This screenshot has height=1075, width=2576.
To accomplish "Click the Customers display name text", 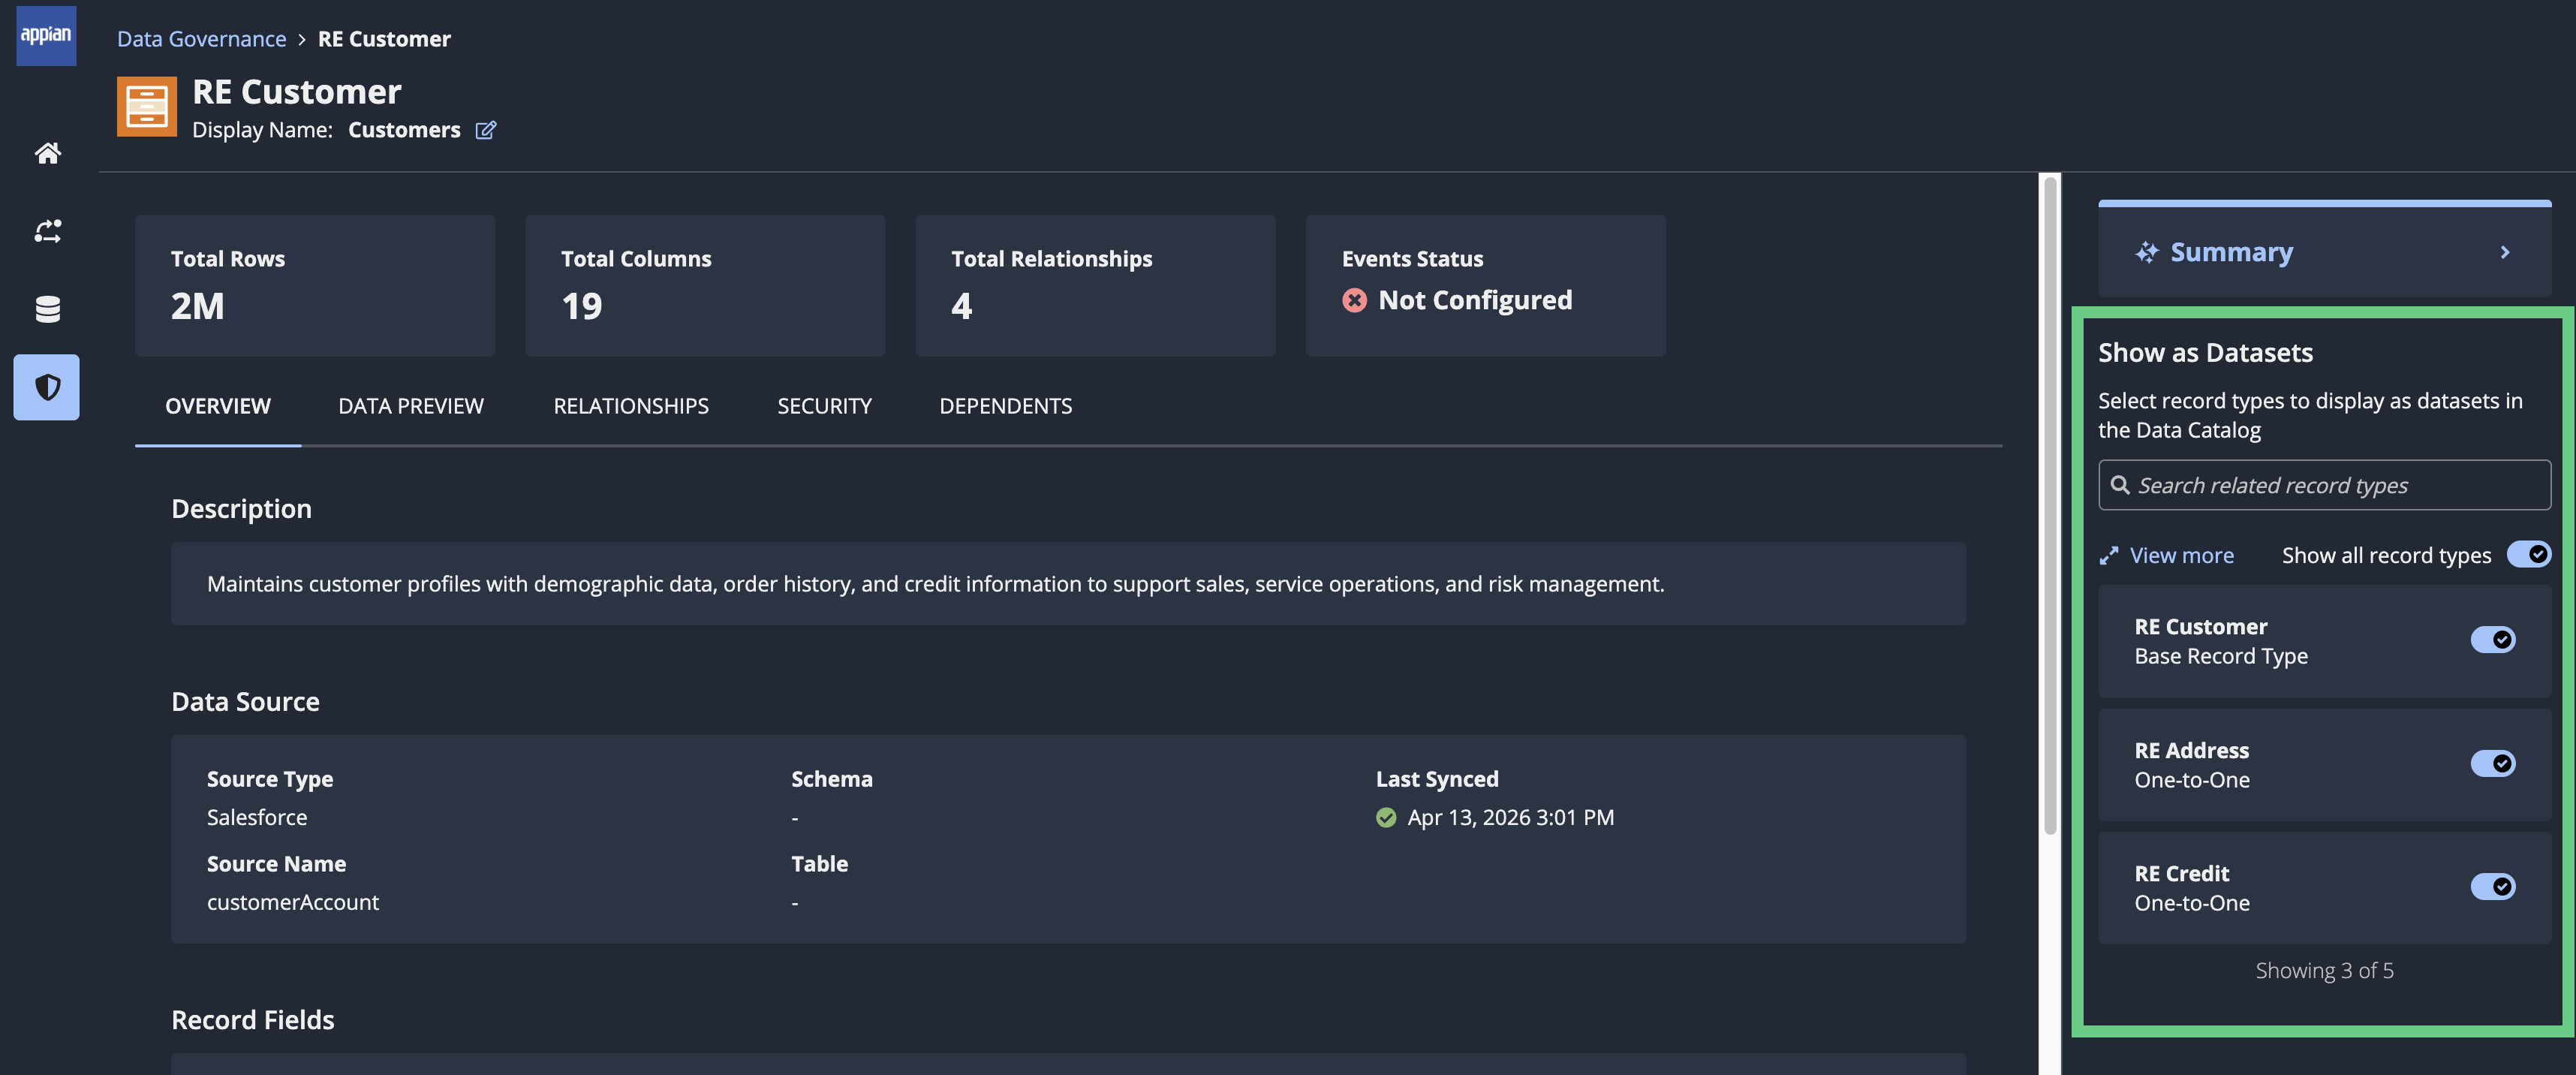I will pos(404,130).
